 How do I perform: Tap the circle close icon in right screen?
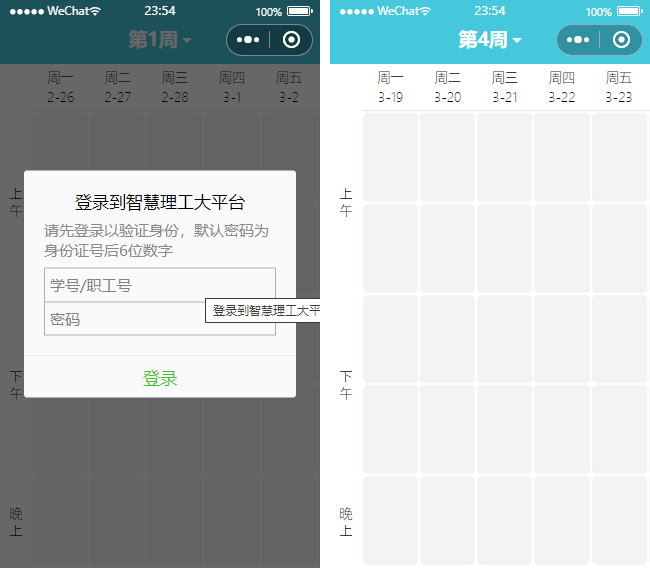(x=621, y=40)
